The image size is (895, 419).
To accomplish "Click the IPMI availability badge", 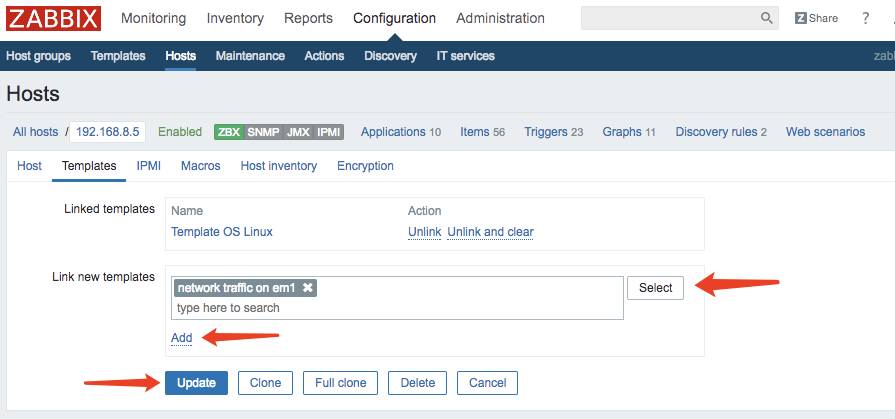I will pyautogui.click(x=329, y=132).
